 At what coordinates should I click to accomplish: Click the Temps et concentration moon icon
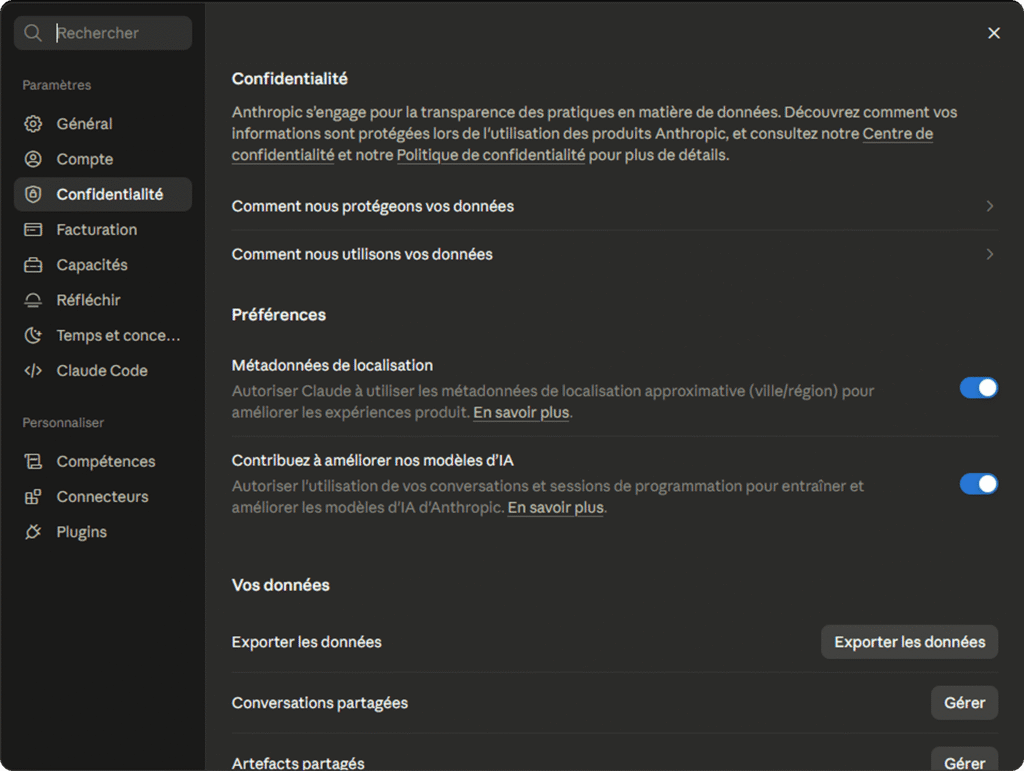[33, 335]
